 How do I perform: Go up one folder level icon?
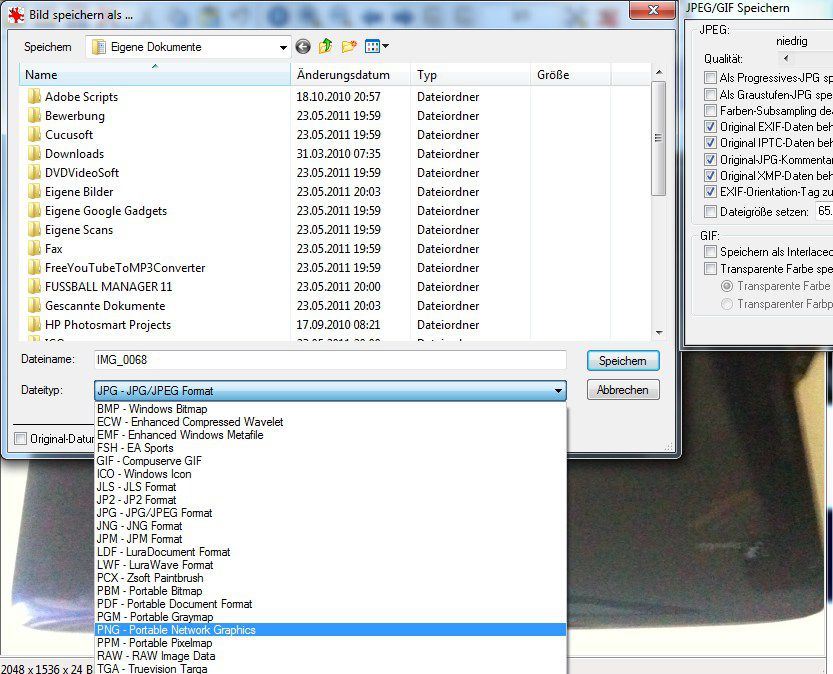(326, 47)
